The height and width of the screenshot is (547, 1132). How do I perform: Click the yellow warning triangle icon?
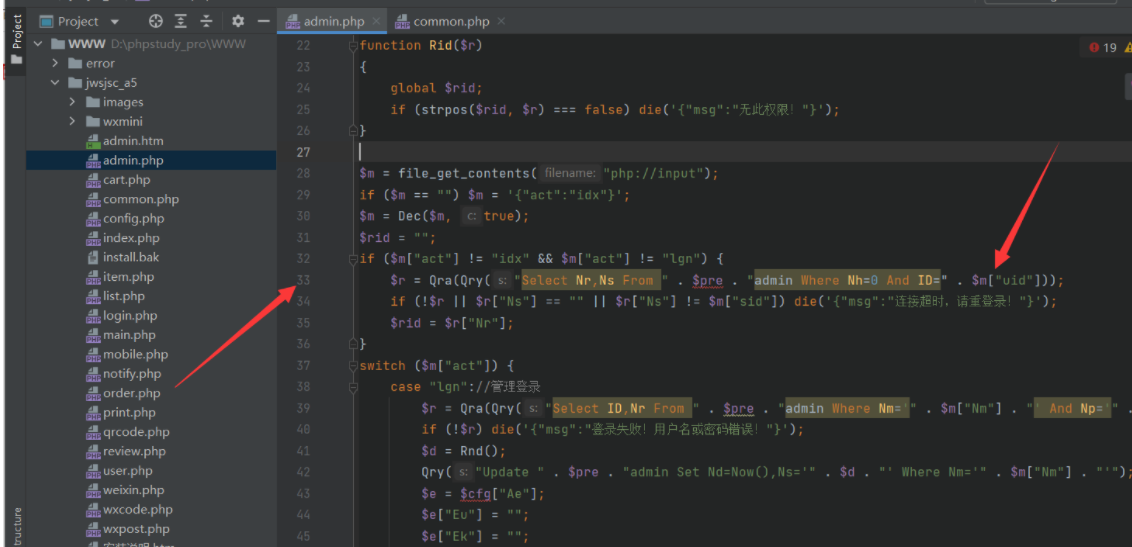[x=1128, y=48]
